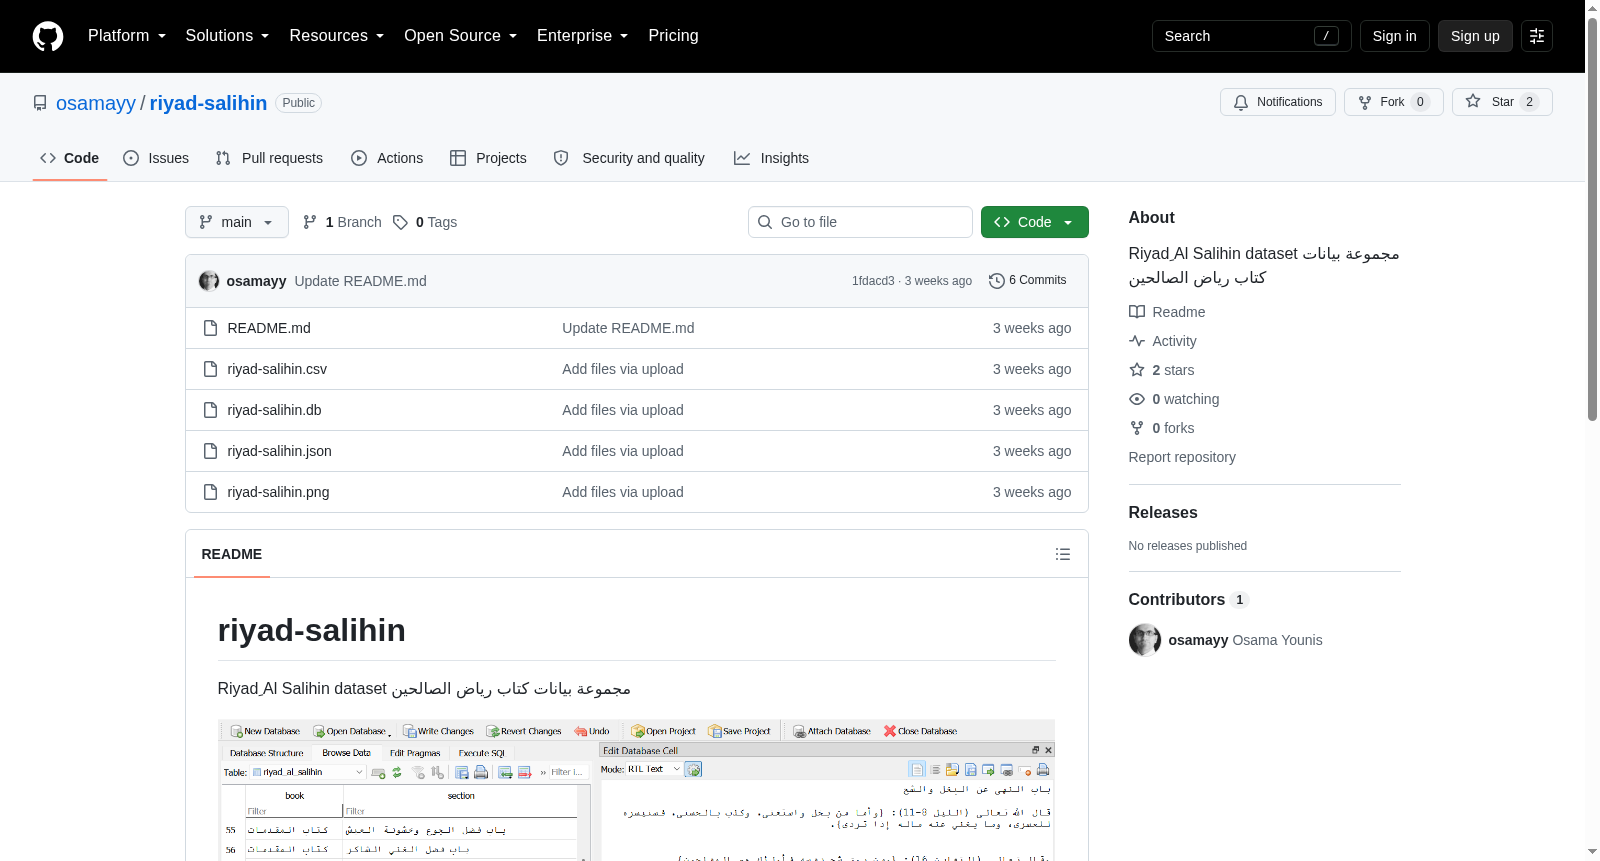Open the riyad-salihin repository link
Image resolution: width=1600 pixels, height=861 pixels.
(208, 103)
